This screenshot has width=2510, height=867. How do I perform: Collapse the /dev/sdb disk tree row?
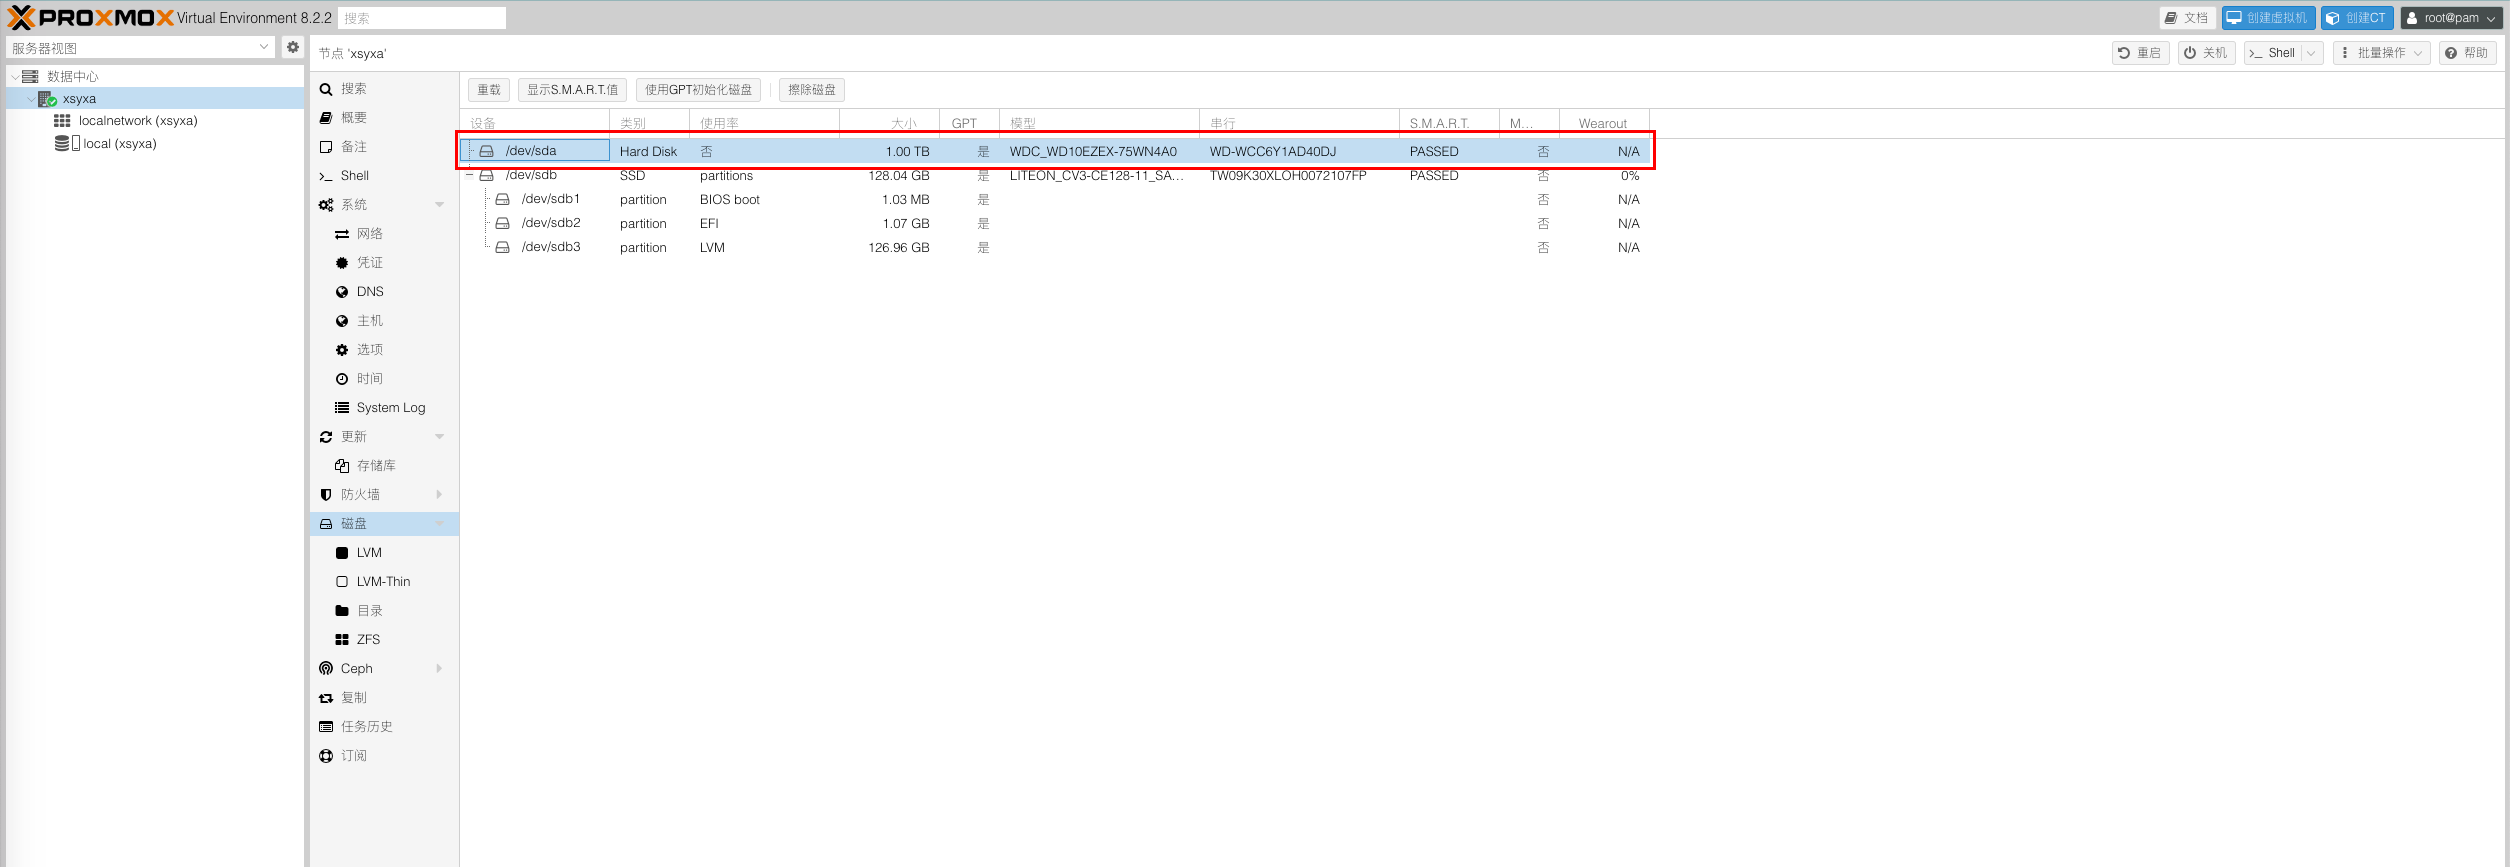pyautogui.click(x=469, y=175)
